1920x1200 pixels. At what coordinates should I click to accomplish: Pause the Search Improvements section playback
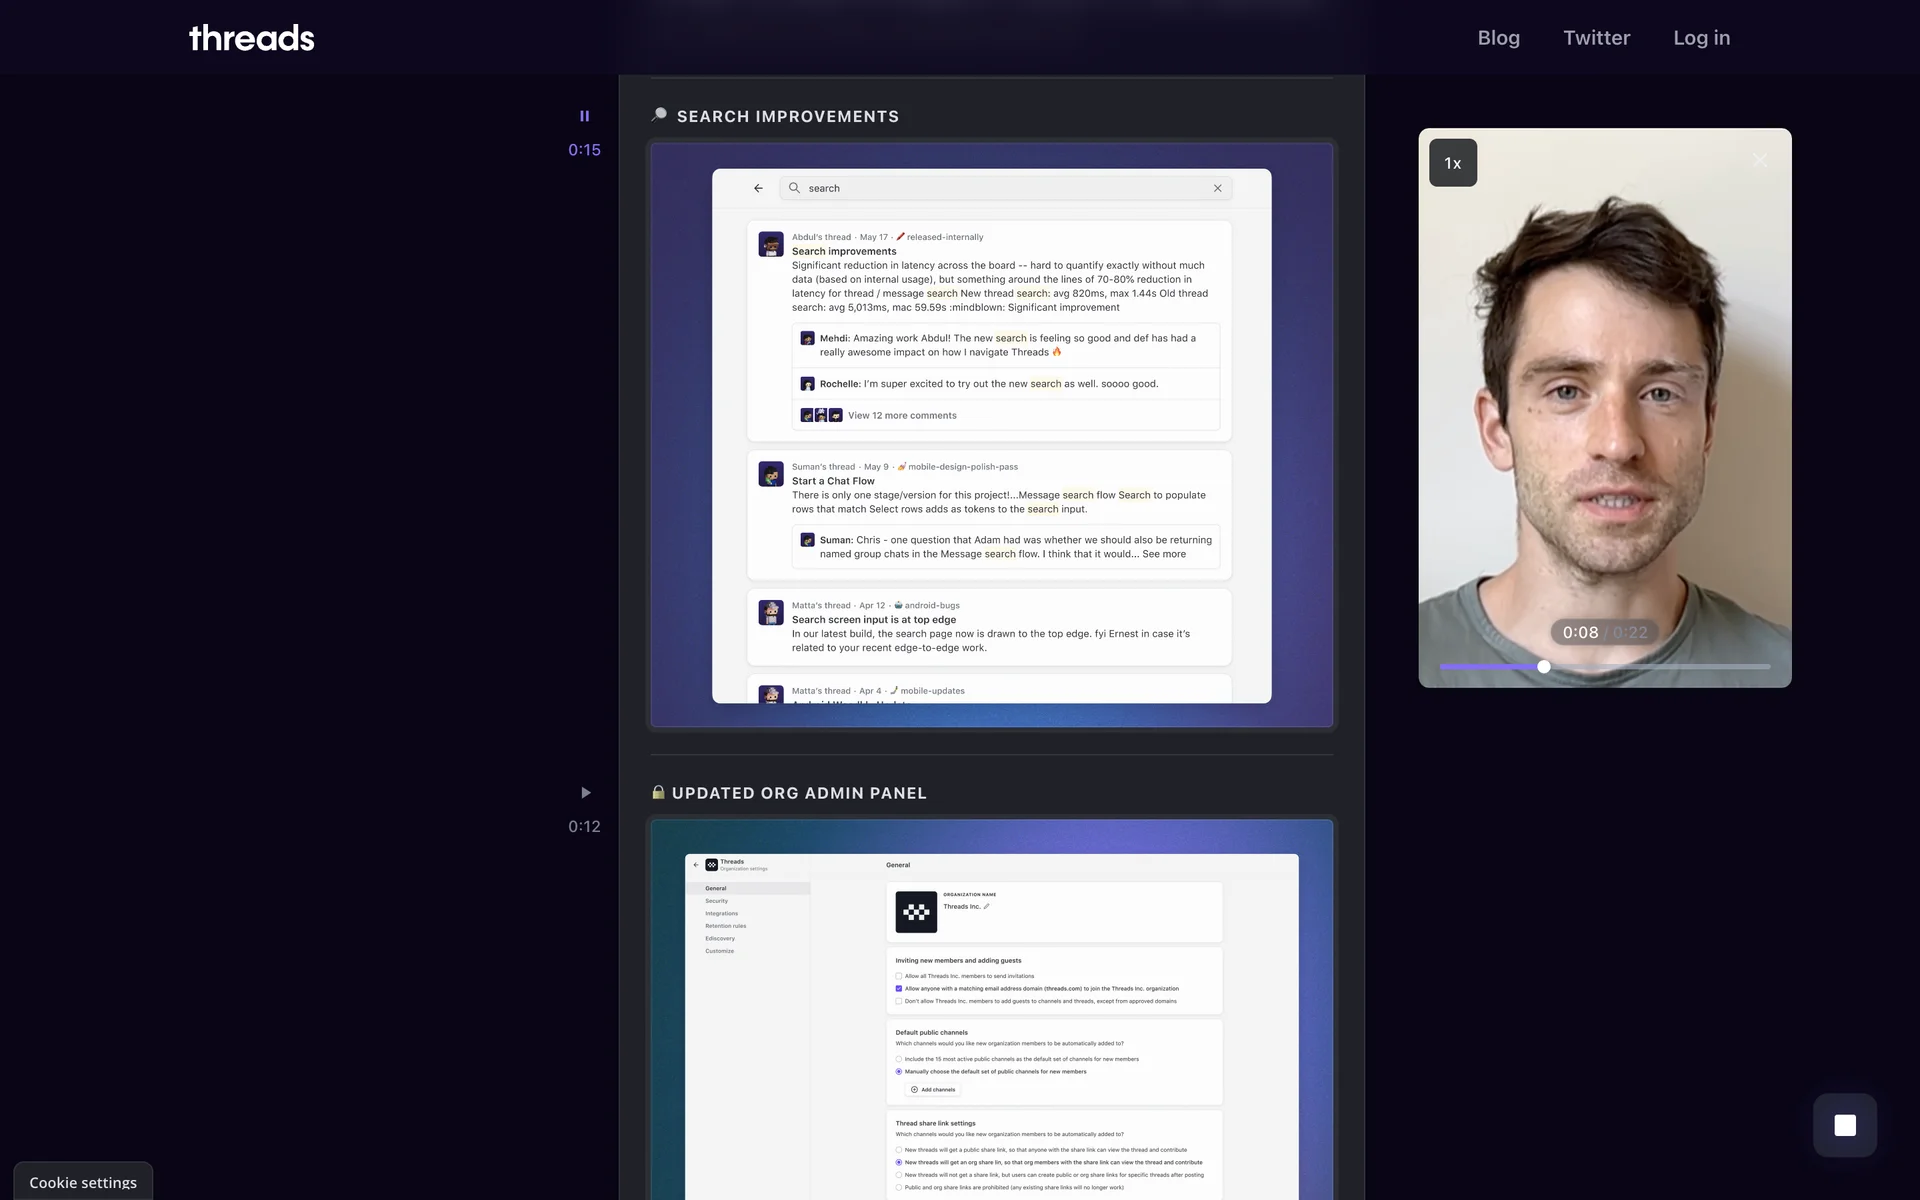coord(584,116)
